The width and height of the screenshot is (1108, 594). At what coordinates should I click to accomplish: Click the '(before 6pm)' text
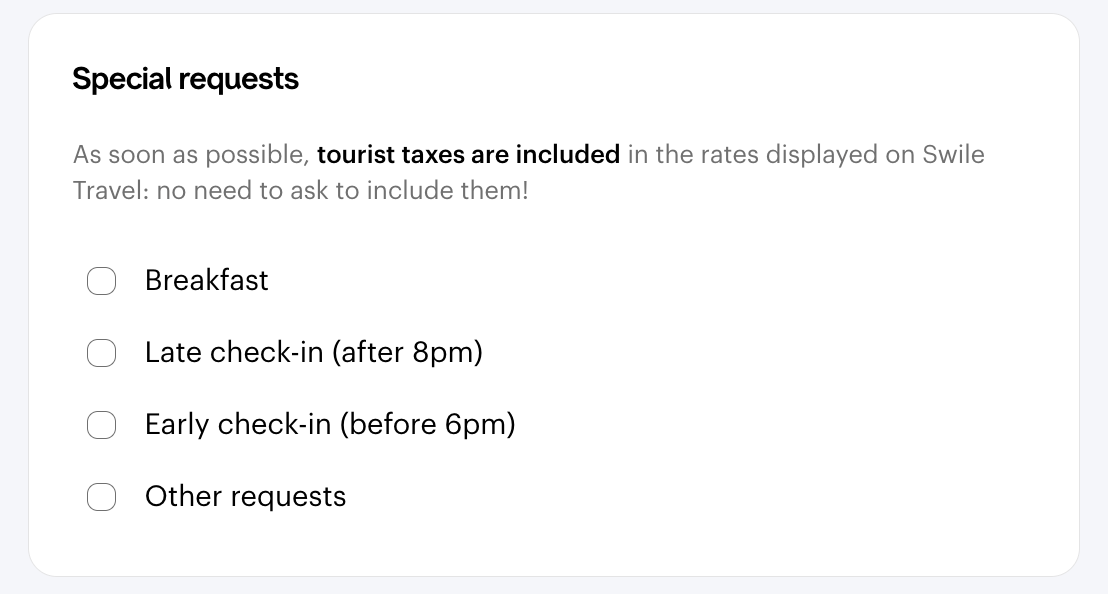[x=427, y=425]
